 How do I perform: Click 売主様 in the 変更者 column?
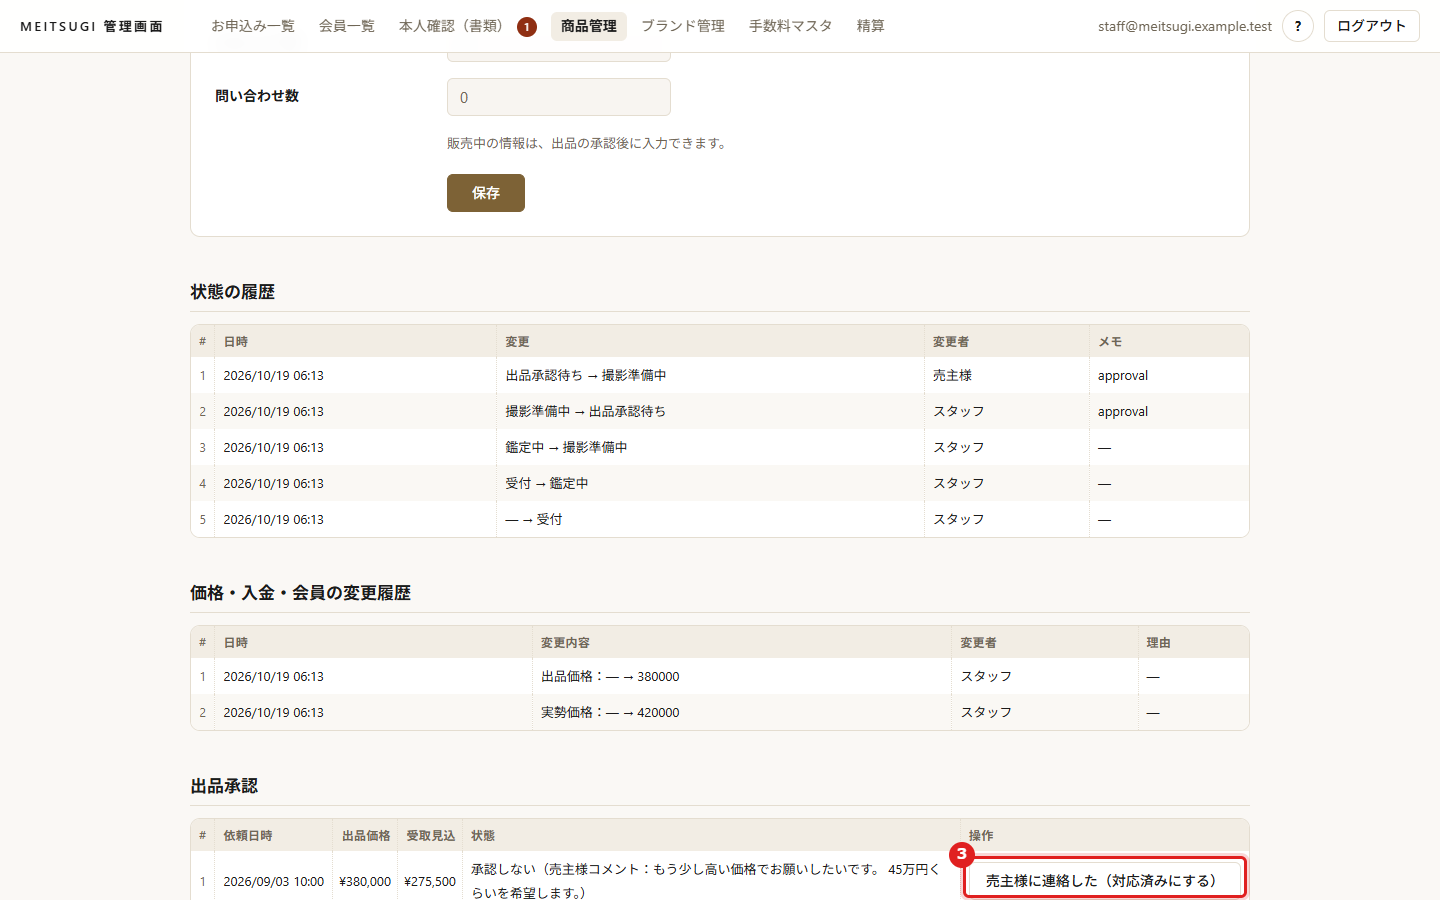tap(952, 376)
